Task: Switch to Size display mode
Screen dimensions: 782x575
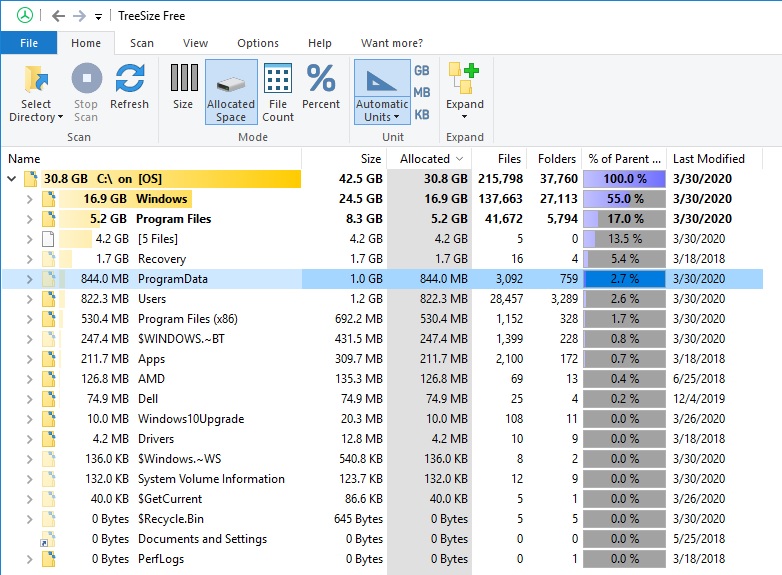Action: (x=183, y=87)
